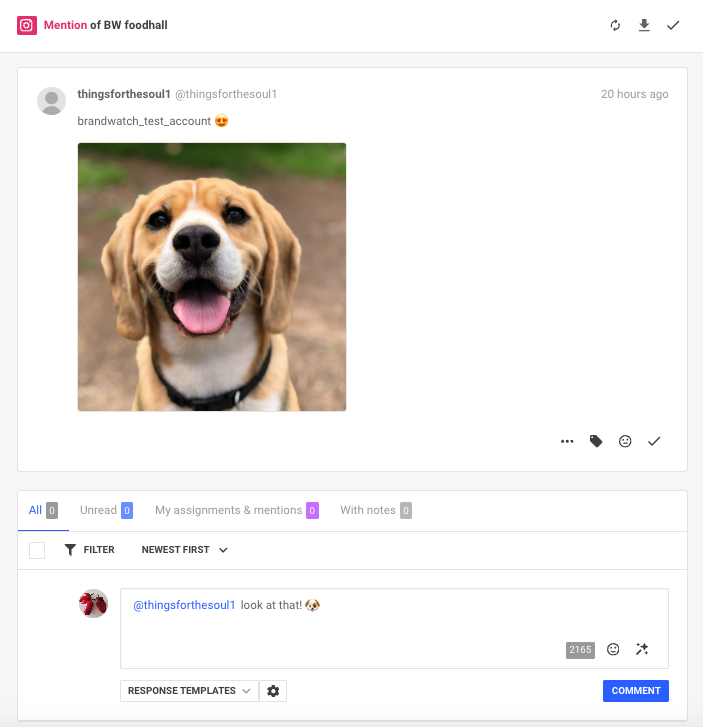Click the strawberry account avatar
This screenshot has width=703, height=727.
tap(93, 604)
